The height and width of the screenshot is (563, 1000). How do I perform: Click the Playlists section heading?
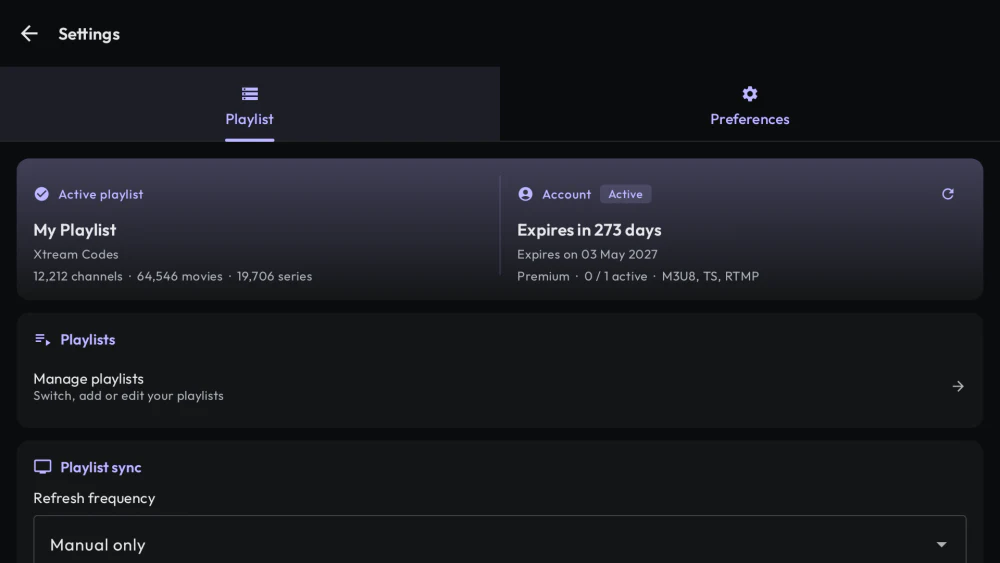click(88, 340)
